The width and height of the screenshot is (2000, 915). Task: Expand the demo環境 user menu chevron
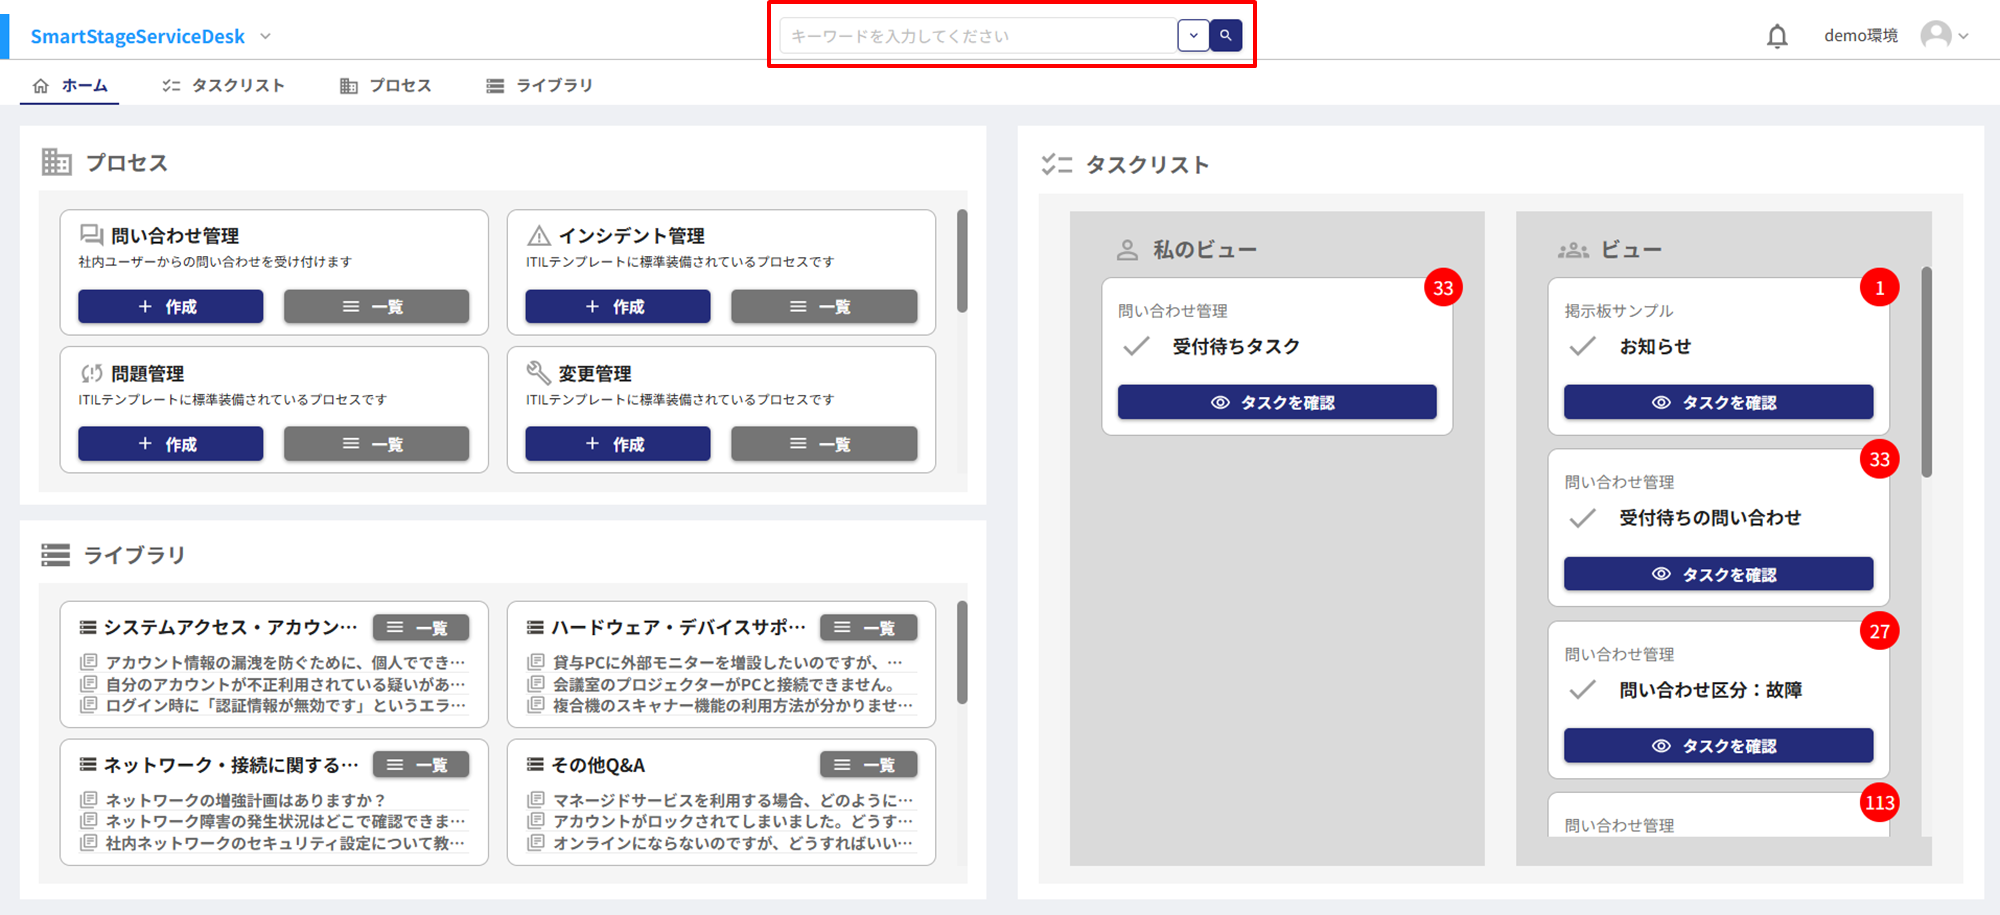click(1963, 36)
